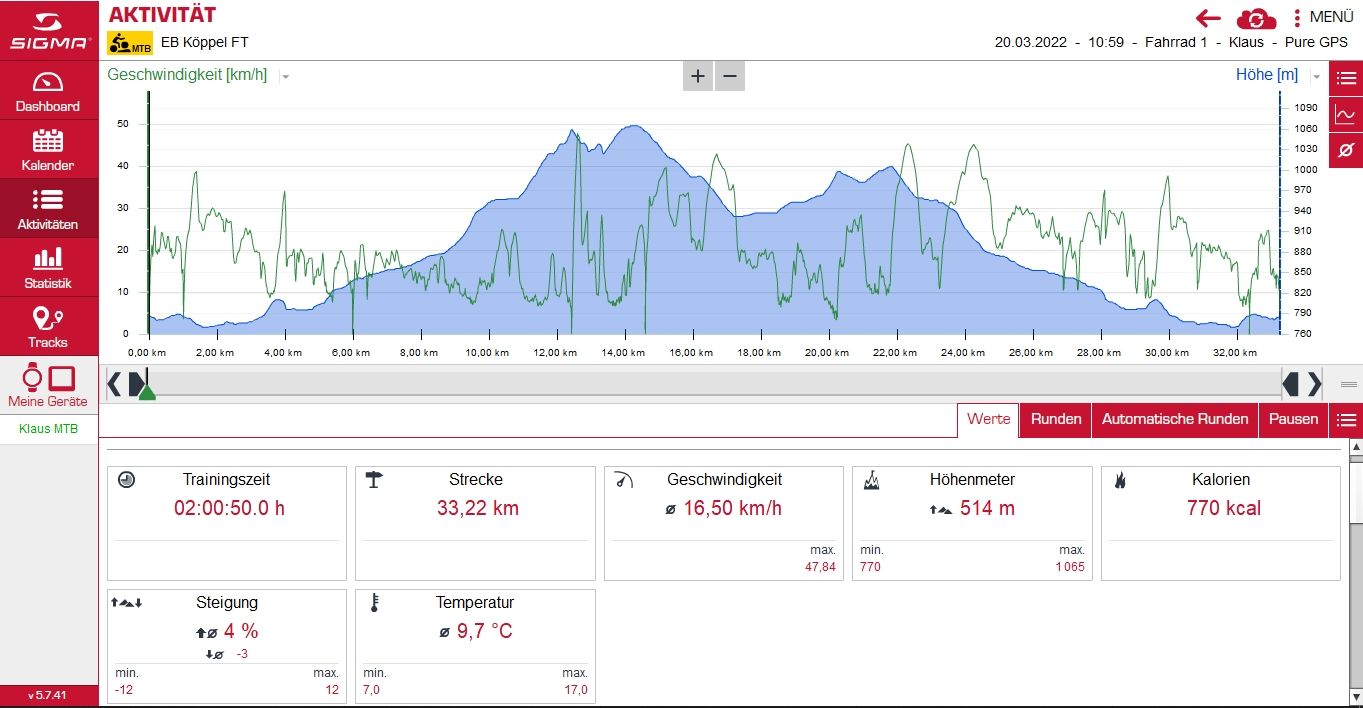Screen dimensions: 1363x708
Task: Go to Statistik in the sidebar
Action: [x=48, y=268]
